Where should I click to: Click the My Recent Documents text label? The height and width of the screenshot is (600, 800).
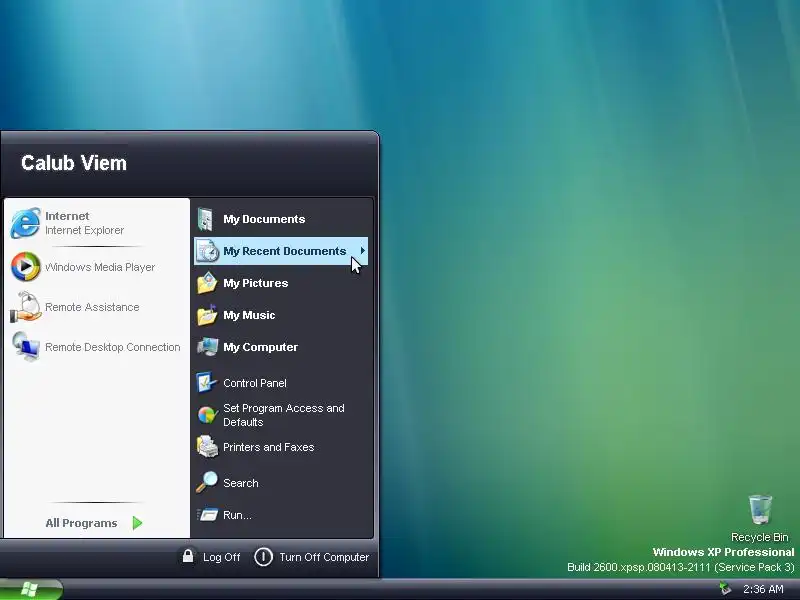(285, 251)
